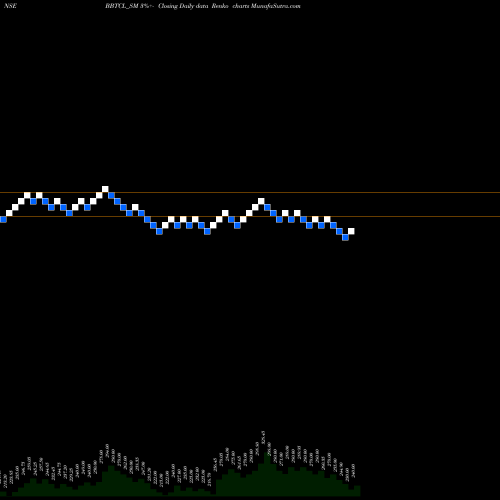Screen dimensions: 500x500
Task: Select the lowest blue brick near chart end
Action: coord(345,237)
